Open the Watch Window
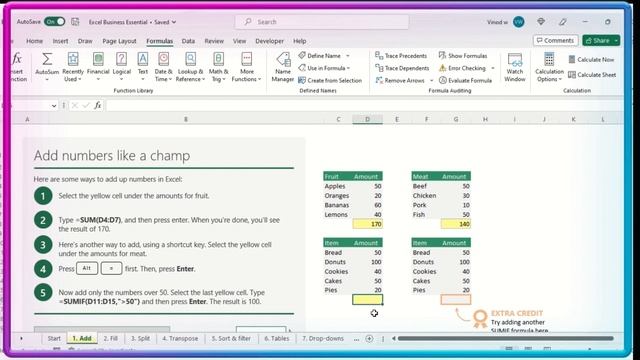The height and width of the screenshot is (360, 640). (515, 67)
